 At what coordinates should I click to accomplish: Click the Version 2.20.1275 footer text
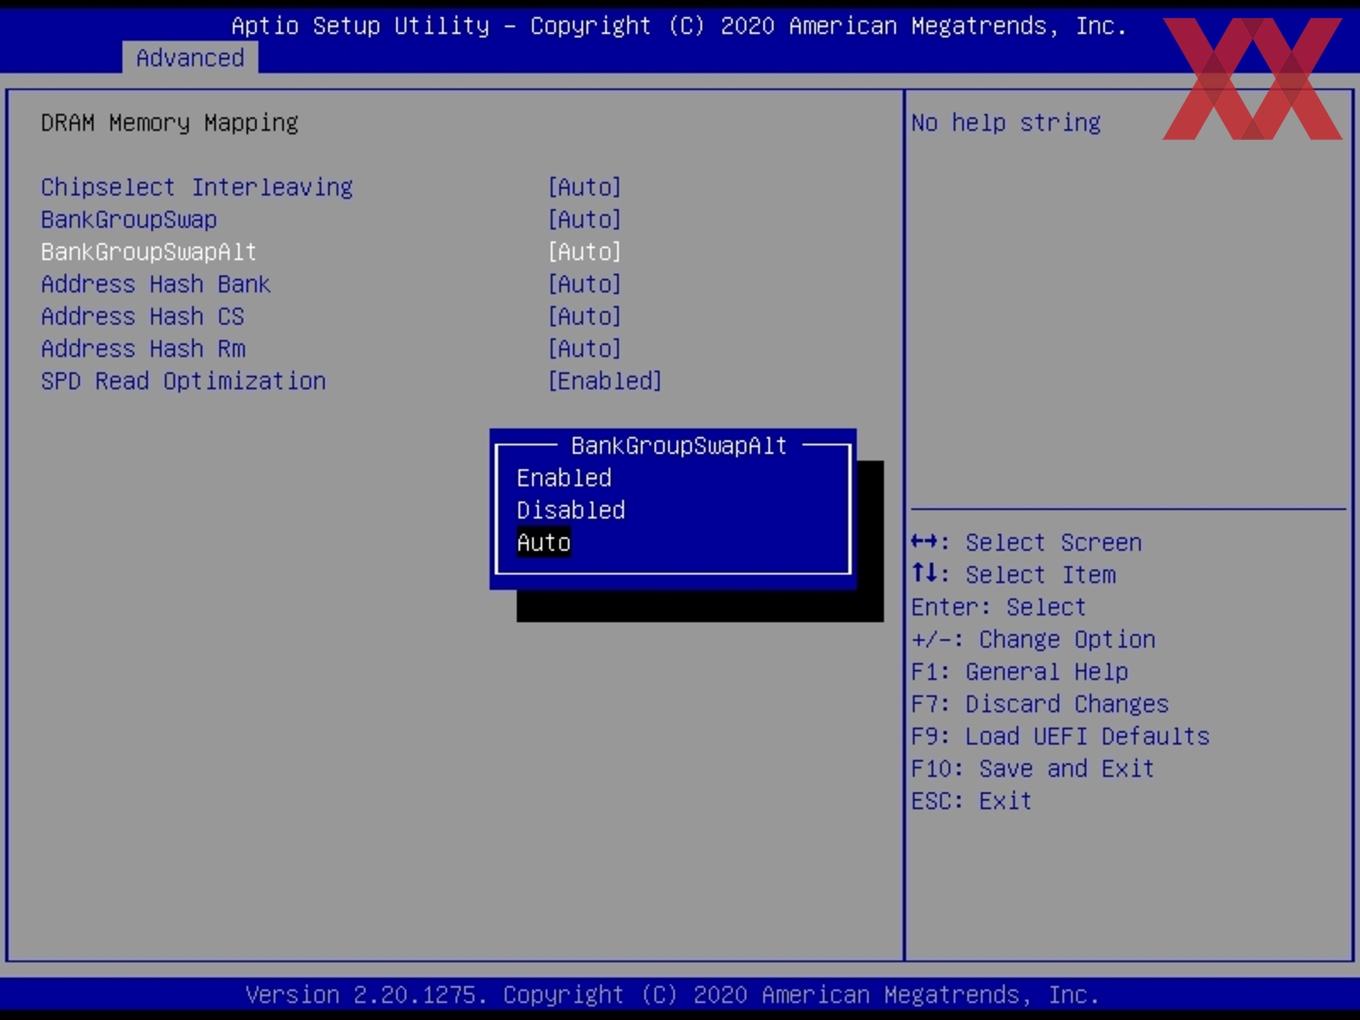pyautogui.click(x=672, y=995)
